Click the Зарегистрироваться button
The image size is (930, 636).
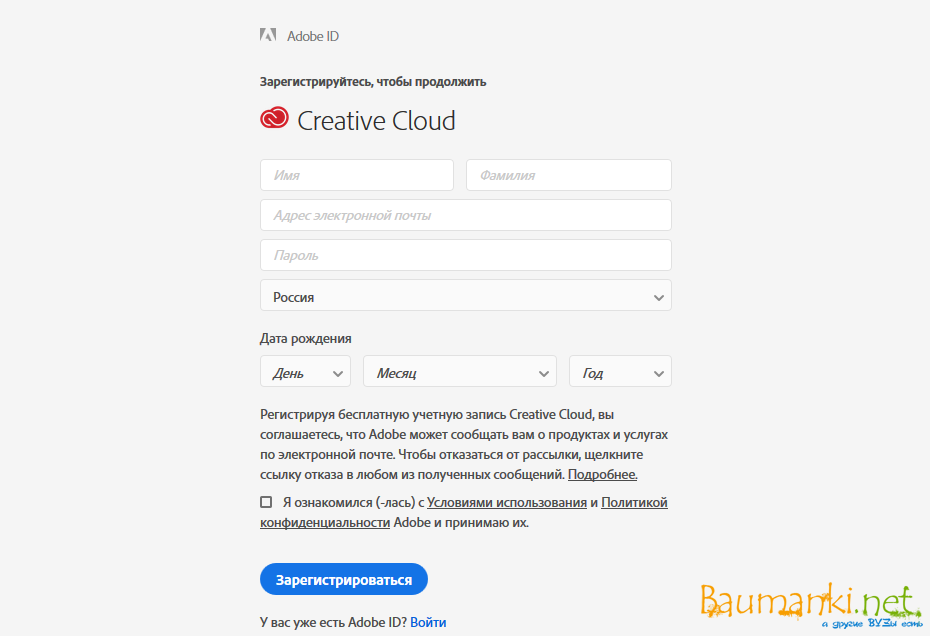pos(344,579)
